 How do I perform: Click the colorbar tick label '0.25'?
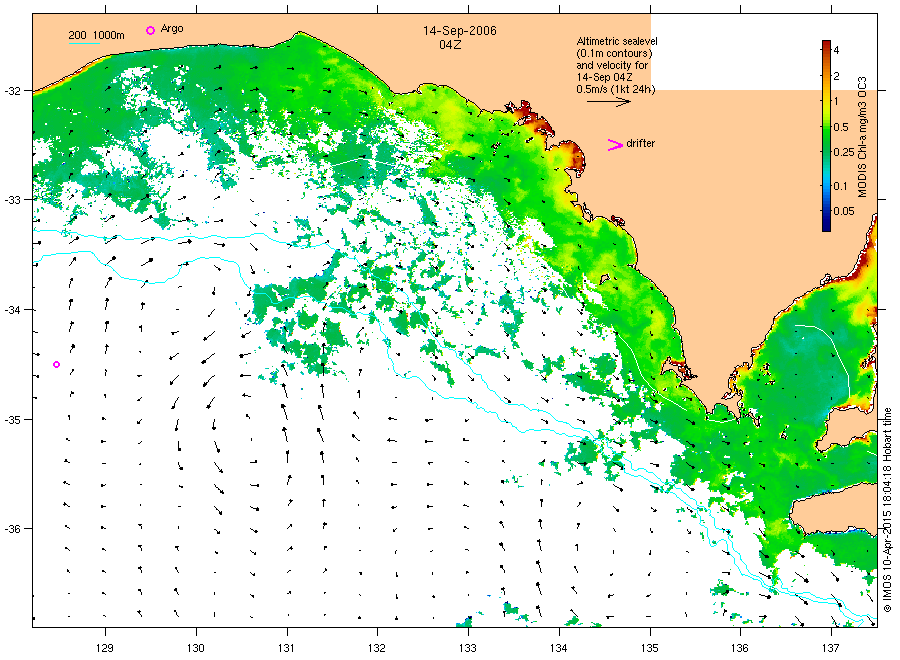pyautogui.click(x=844, y=152)
